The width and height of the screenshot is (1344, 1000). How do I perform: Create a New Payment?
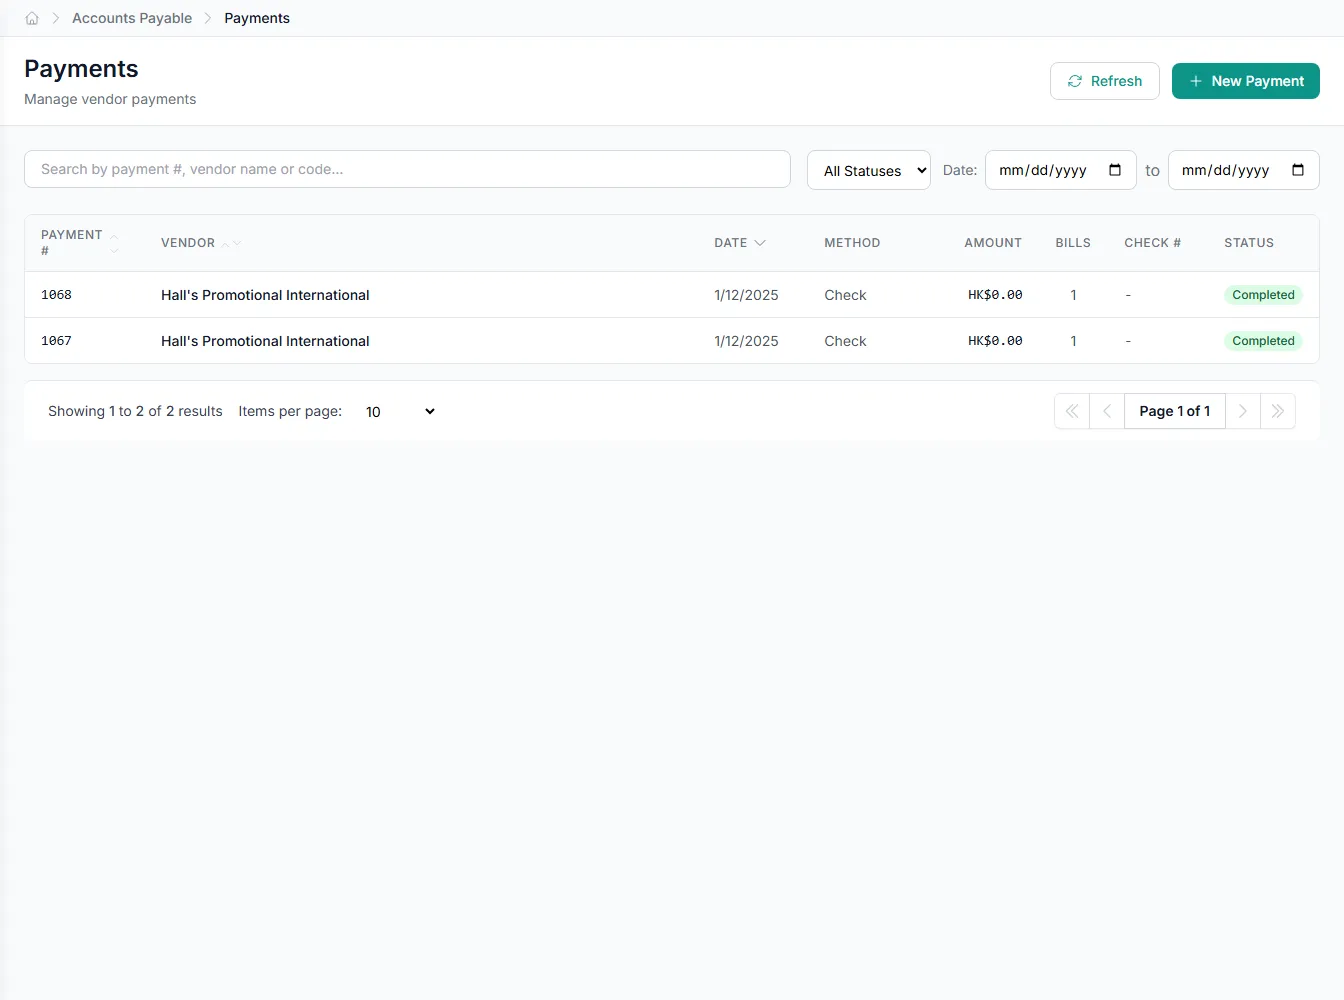1246,81
